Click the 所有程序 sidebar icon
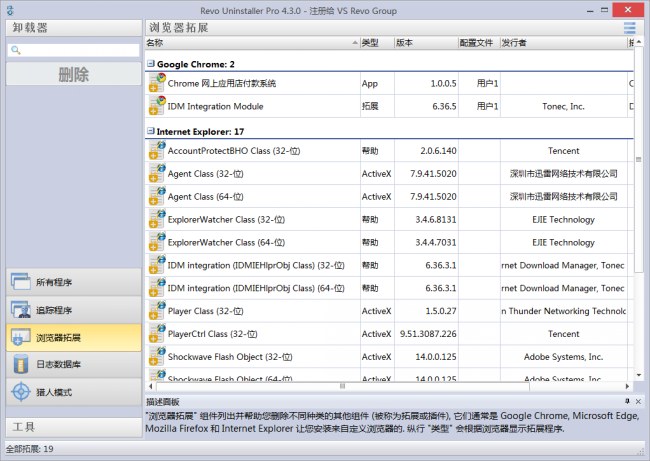Screen dimensions: 650x461 tap(20, 281)
